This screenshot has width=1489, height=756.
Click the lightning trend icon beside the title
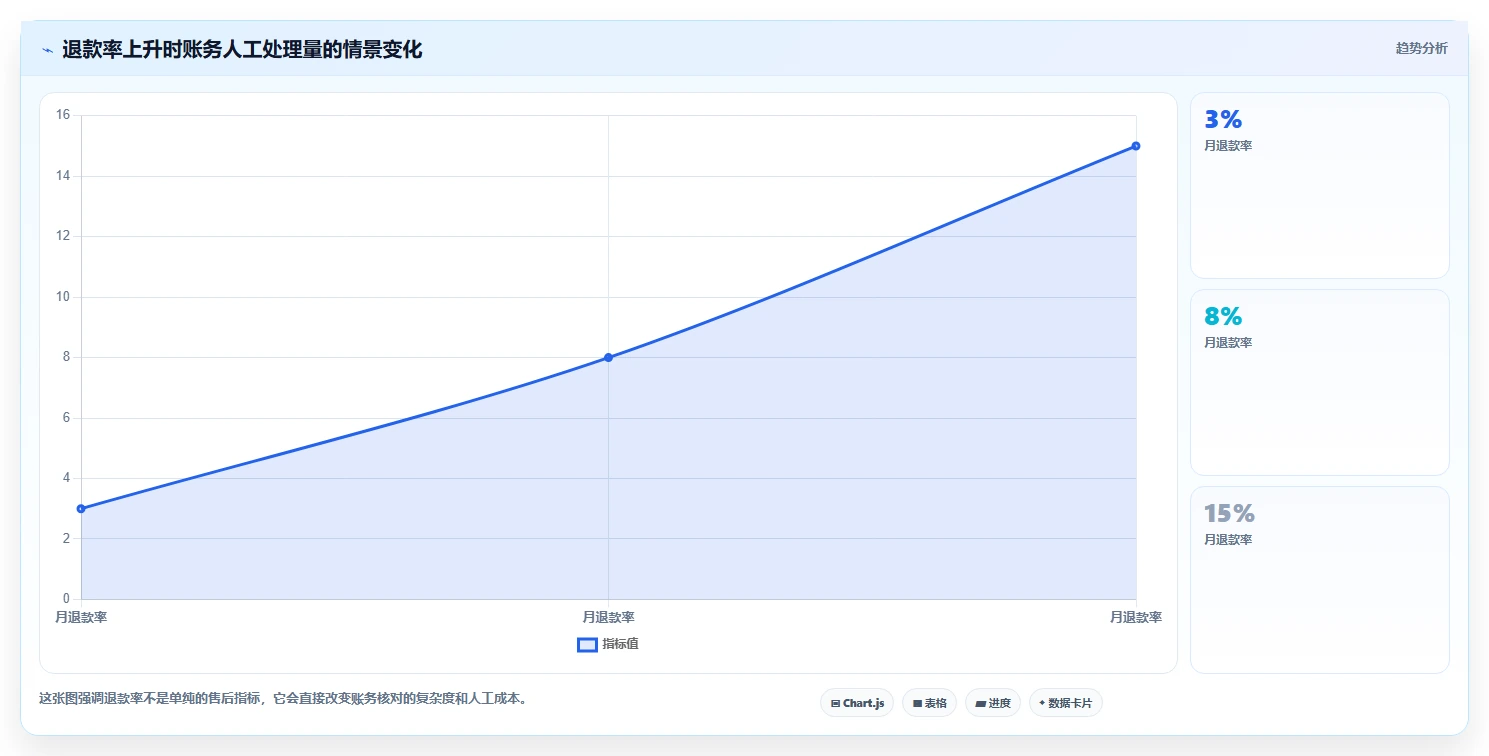click(x=47, y=50)
